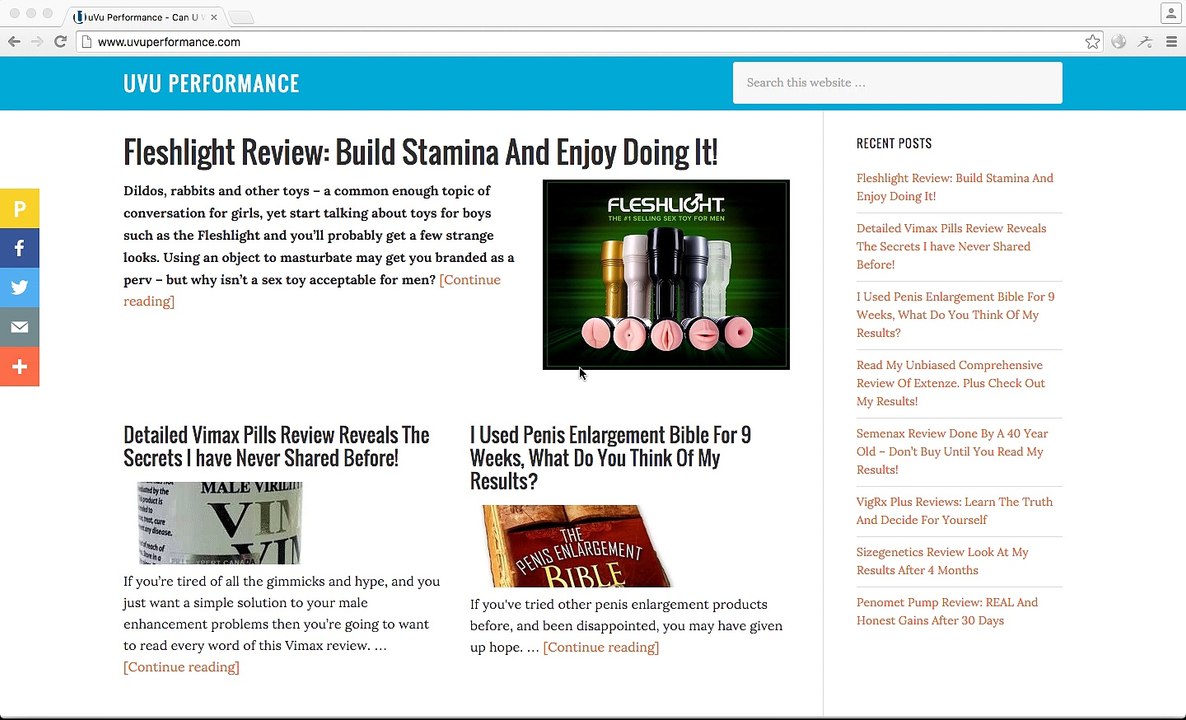Go back with browser back arrow

coord(14,42)
